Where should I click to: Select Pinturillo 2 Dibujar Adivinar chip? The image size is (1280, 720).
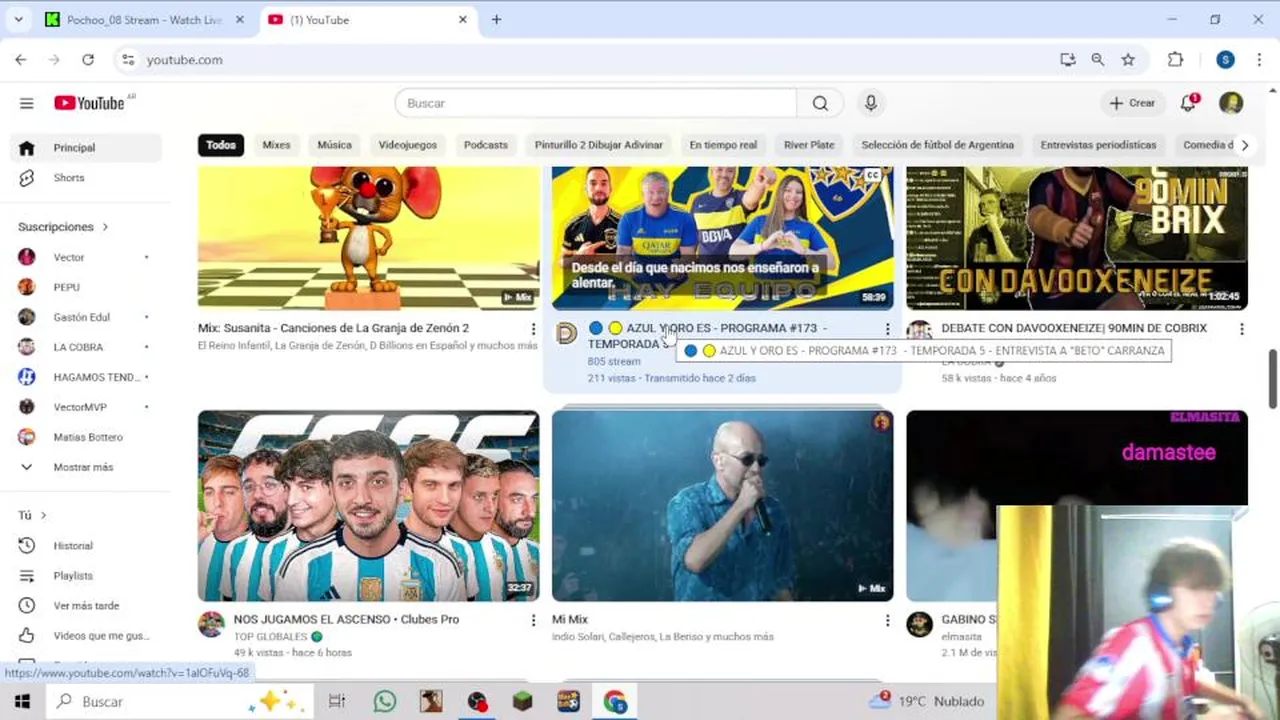(598, 145)
